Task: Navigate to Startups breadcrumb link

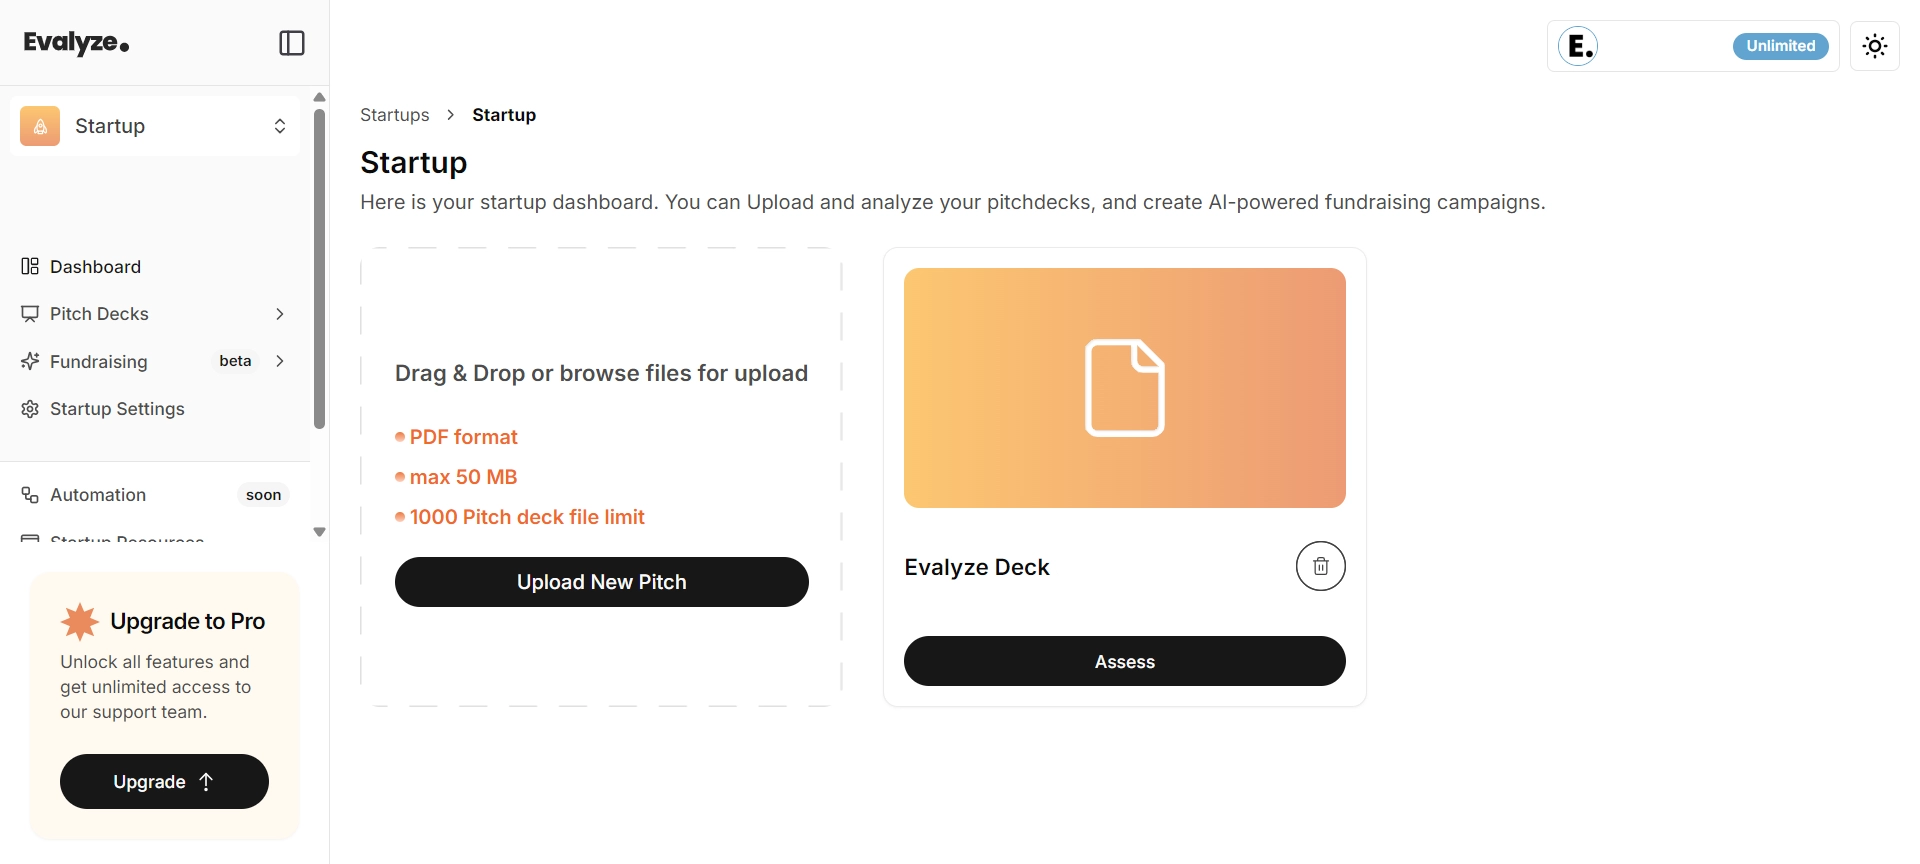Action: tap(395, 115)
